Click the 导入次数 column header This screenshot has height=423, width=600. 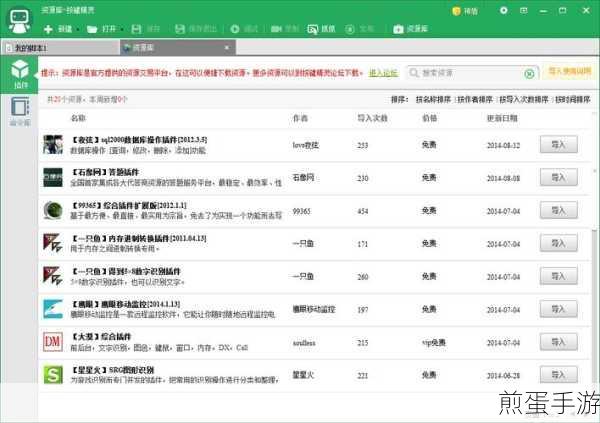point(372,118)
